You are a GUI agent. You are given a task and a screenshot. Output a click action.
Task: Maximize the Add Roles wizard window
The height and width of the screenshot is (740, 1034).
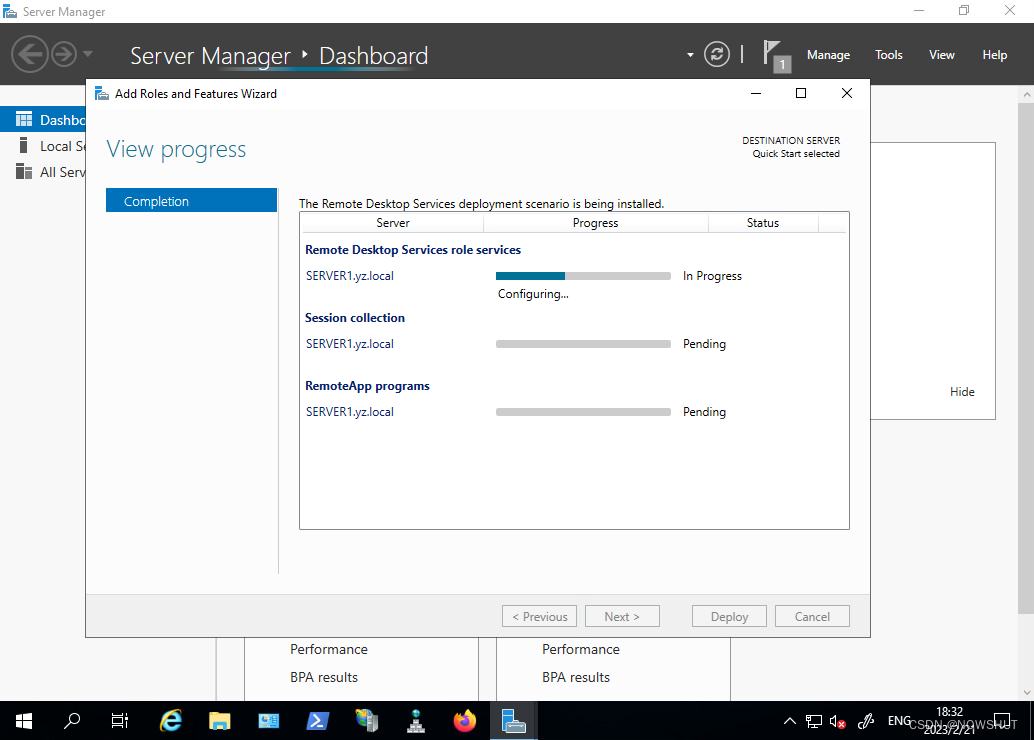[801, 94]
